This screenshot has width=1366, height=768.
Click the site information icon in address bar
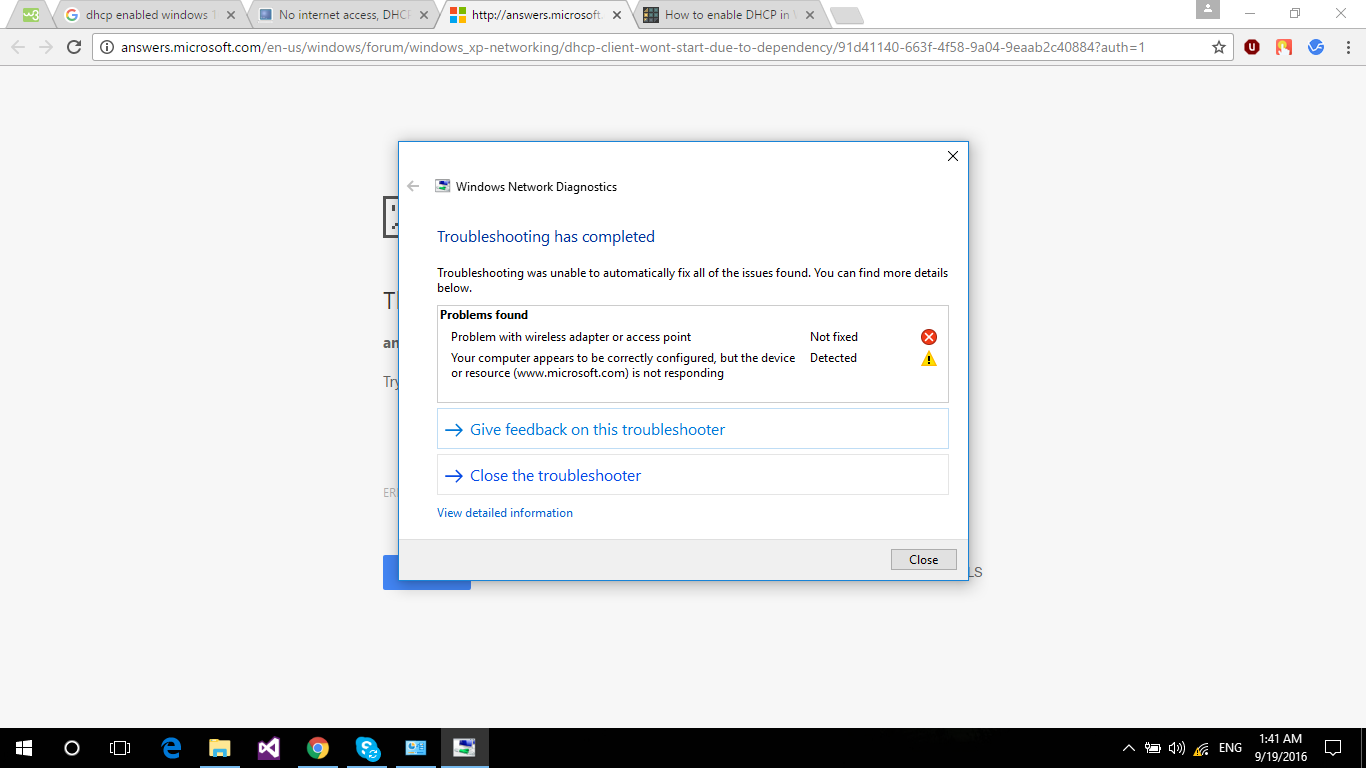point(107,47)
